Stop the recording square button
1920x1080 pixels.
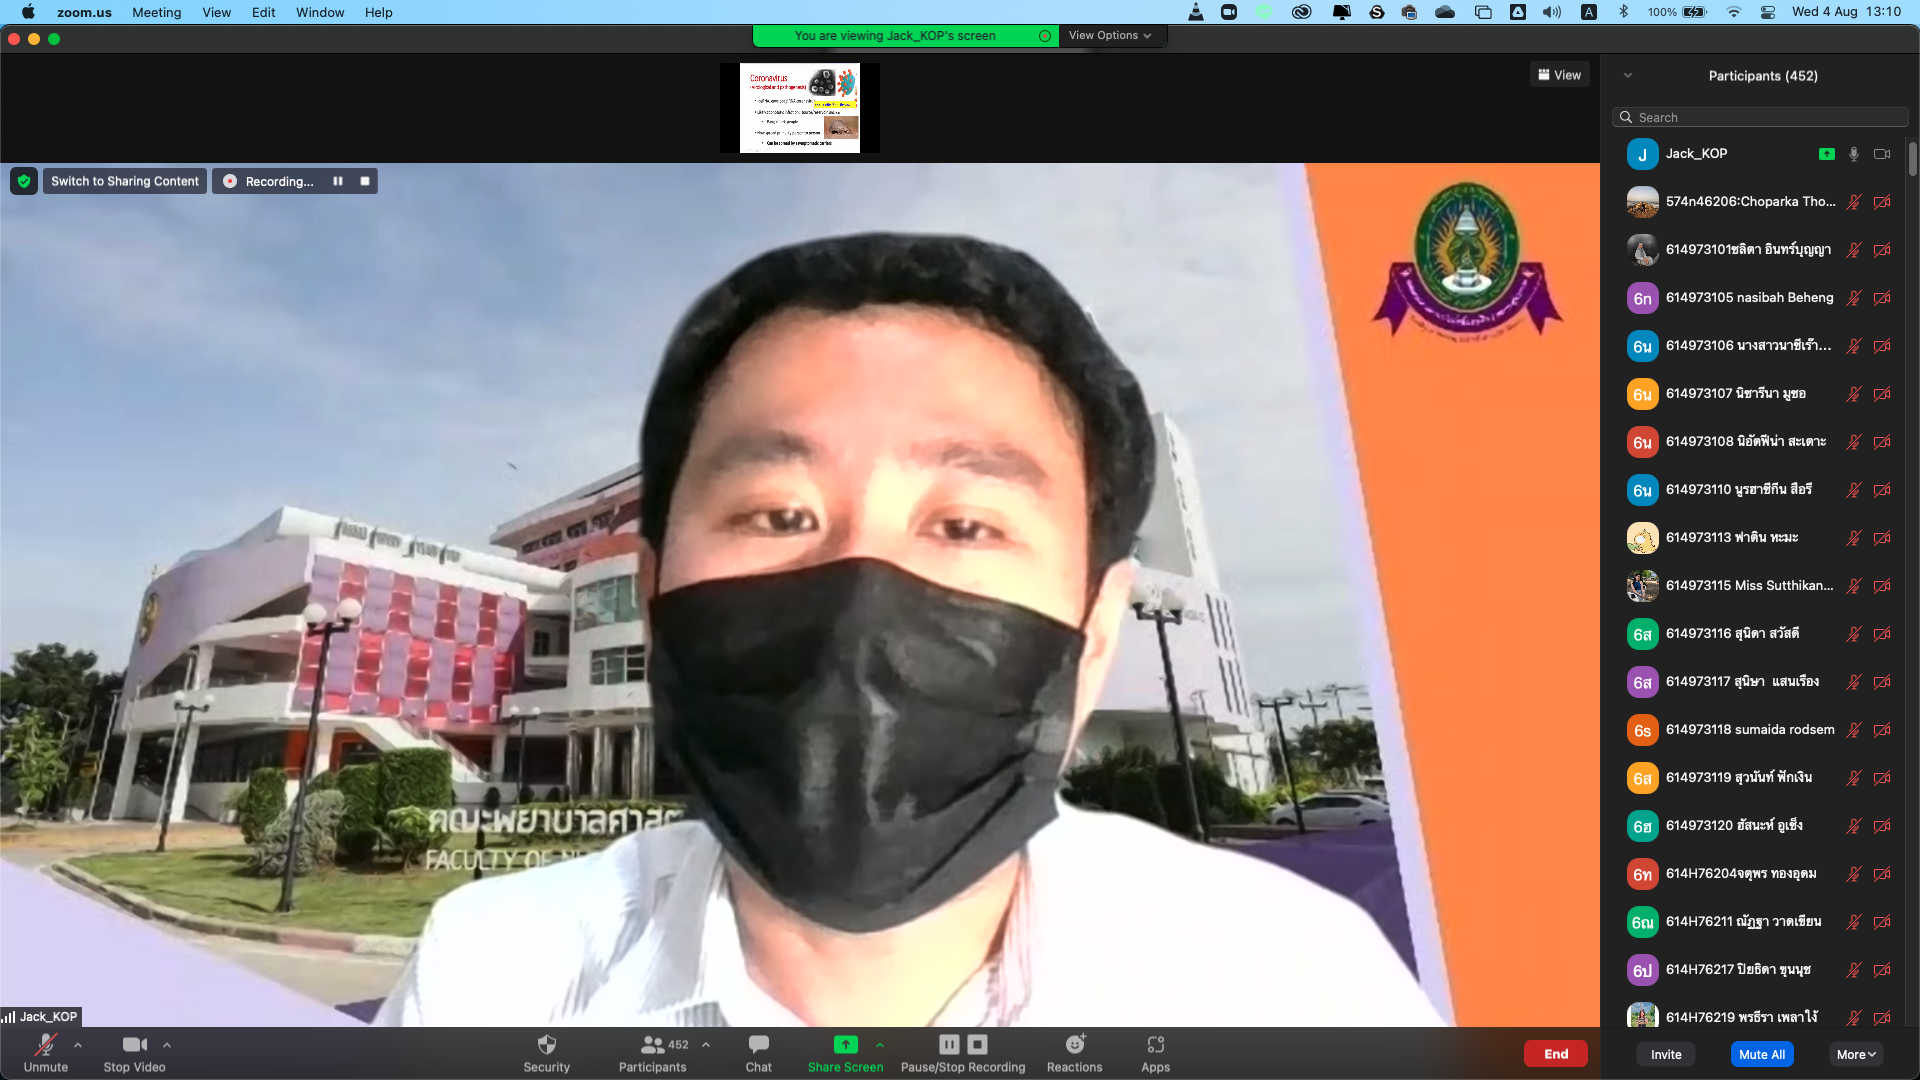365,181
